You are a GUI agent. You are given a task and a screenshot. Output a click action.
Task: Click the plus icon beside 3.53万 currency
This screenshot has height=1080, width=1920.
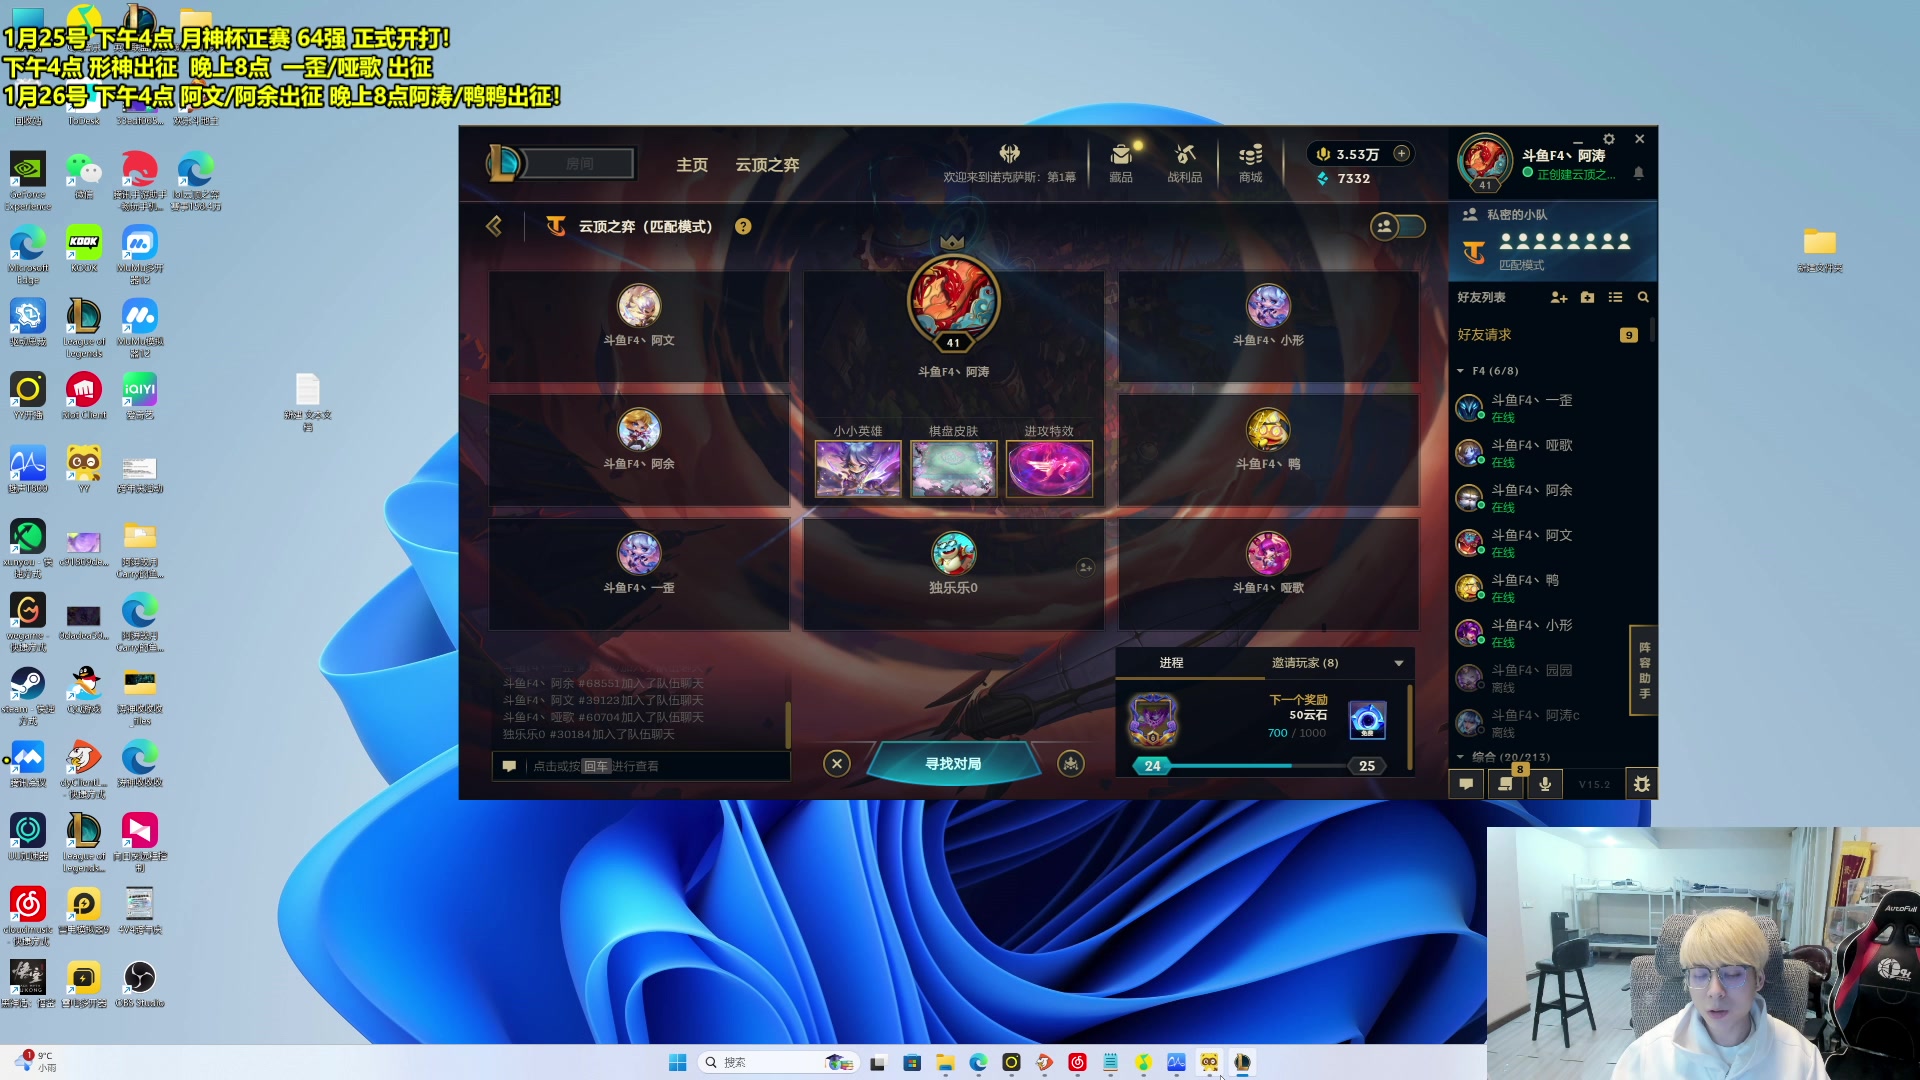pos(1402,153)
